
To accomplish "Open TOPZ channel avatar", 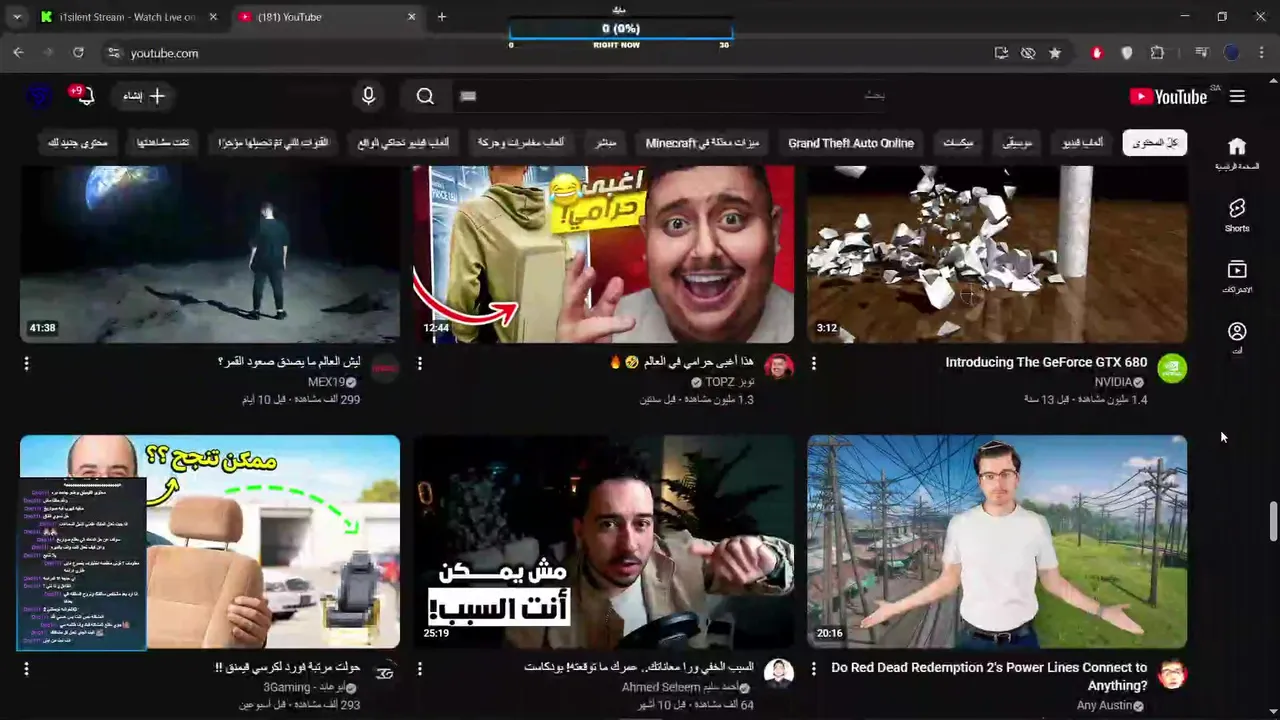I will 778,368.
